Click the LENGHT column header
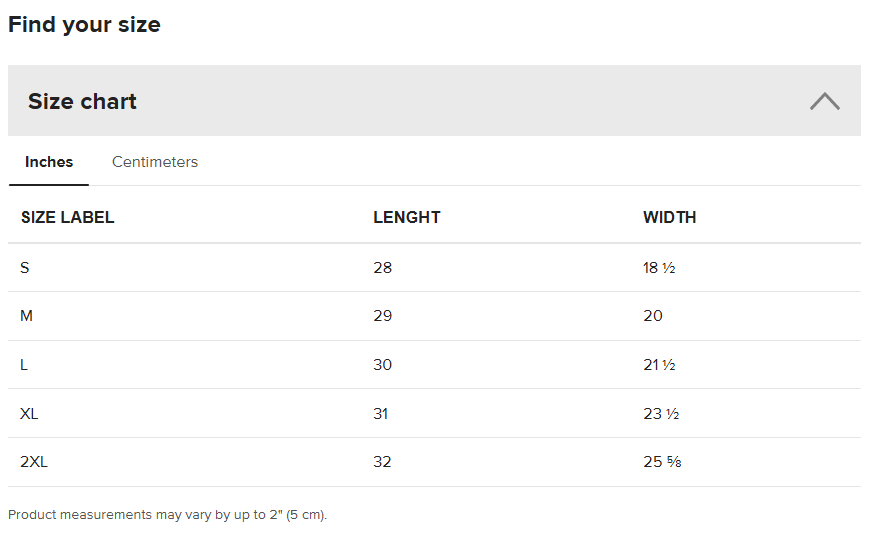 point(406,217)
